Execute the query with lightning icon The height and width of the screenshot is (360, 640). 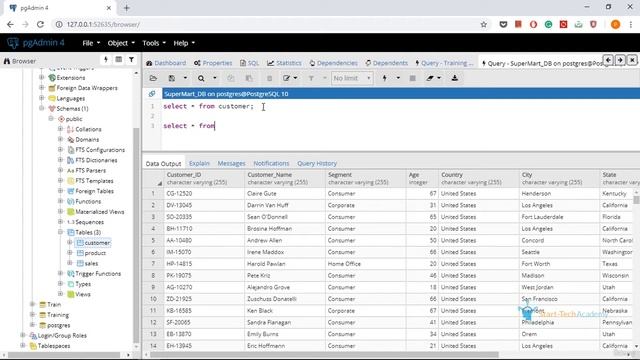pos(384,78)
